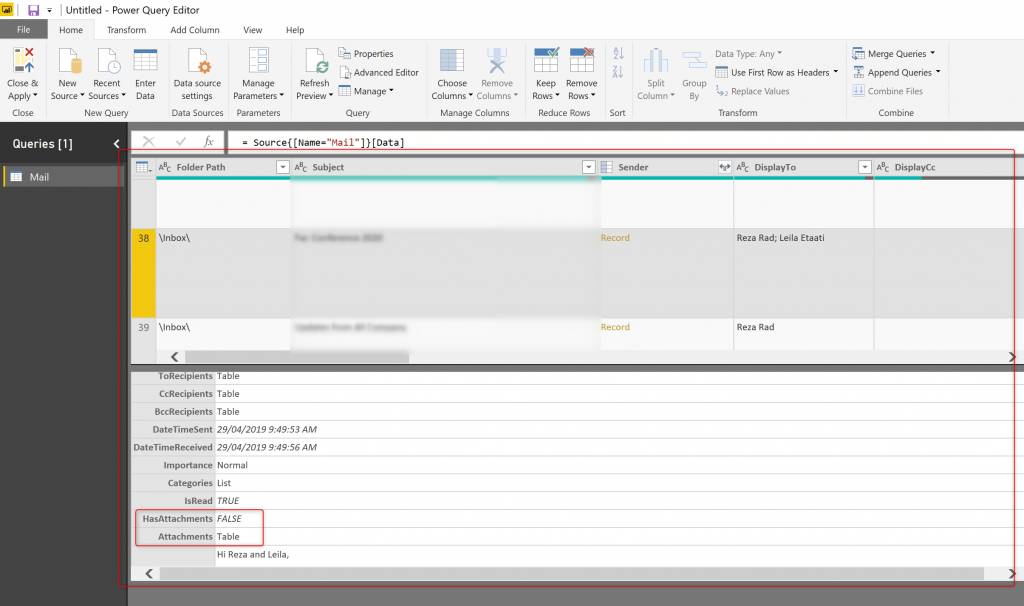1024x606 pixels.
Task: Click the Record link in row 38
Action: [615, 238]
